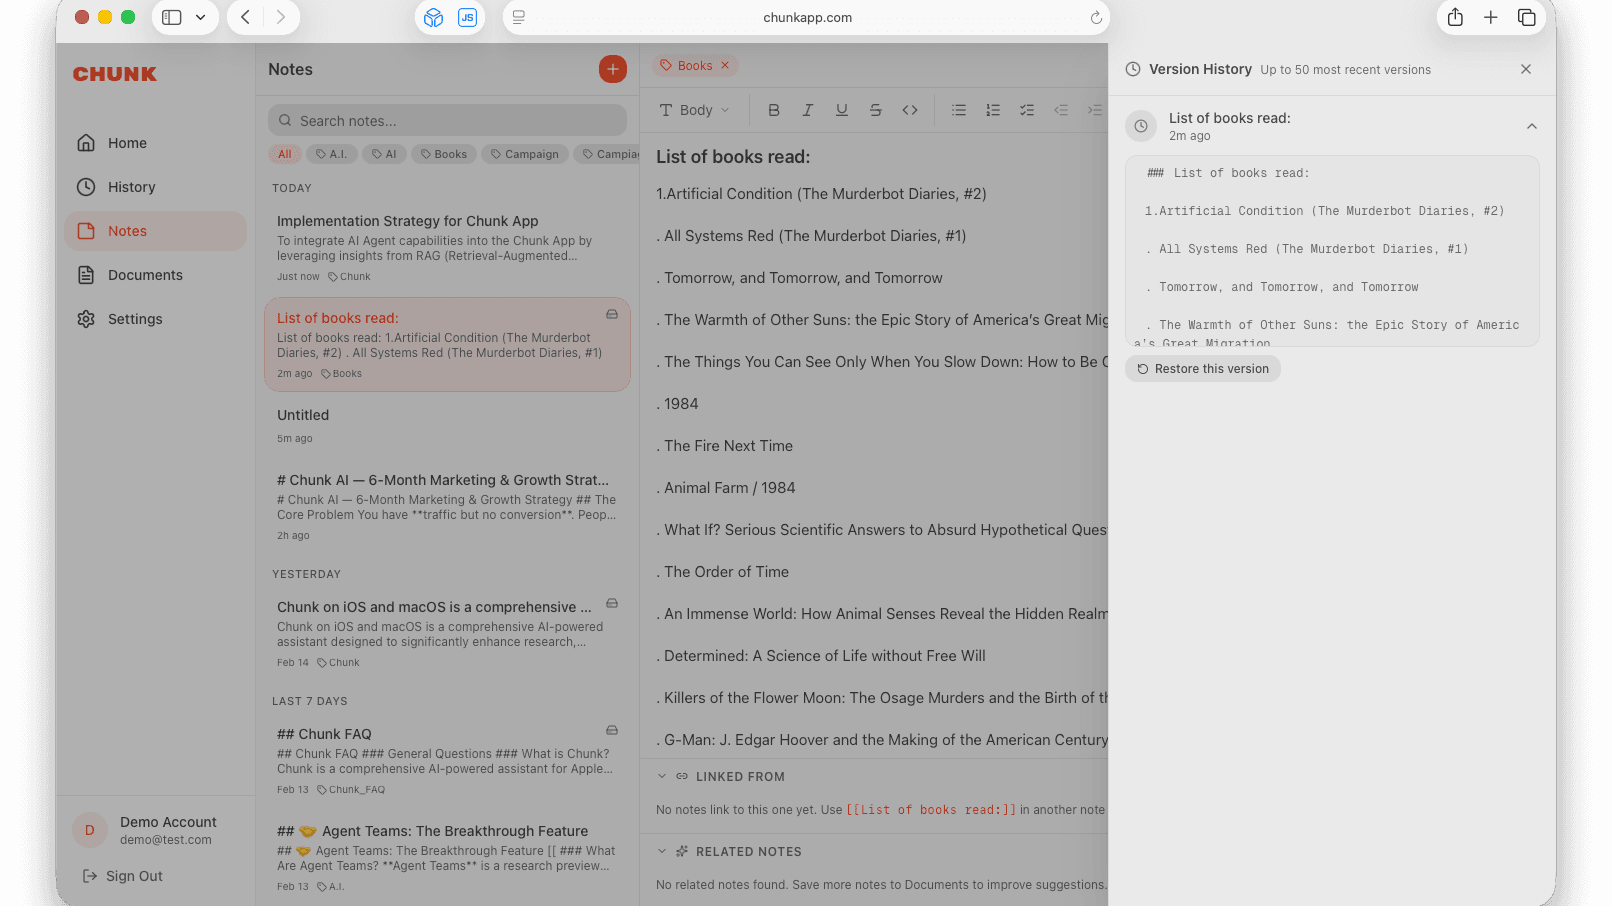Click the Search notes input field
The width and height of the screenshot is (1612, 906).
[447, 121]
